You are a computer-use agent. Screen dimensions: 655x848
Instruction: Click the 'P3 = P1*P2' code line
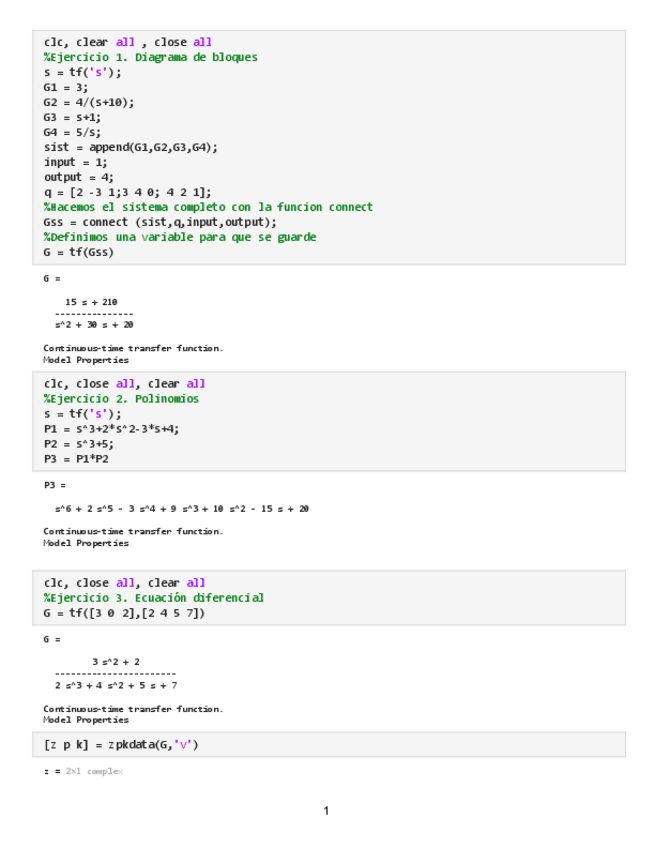[x=76, y=459]
